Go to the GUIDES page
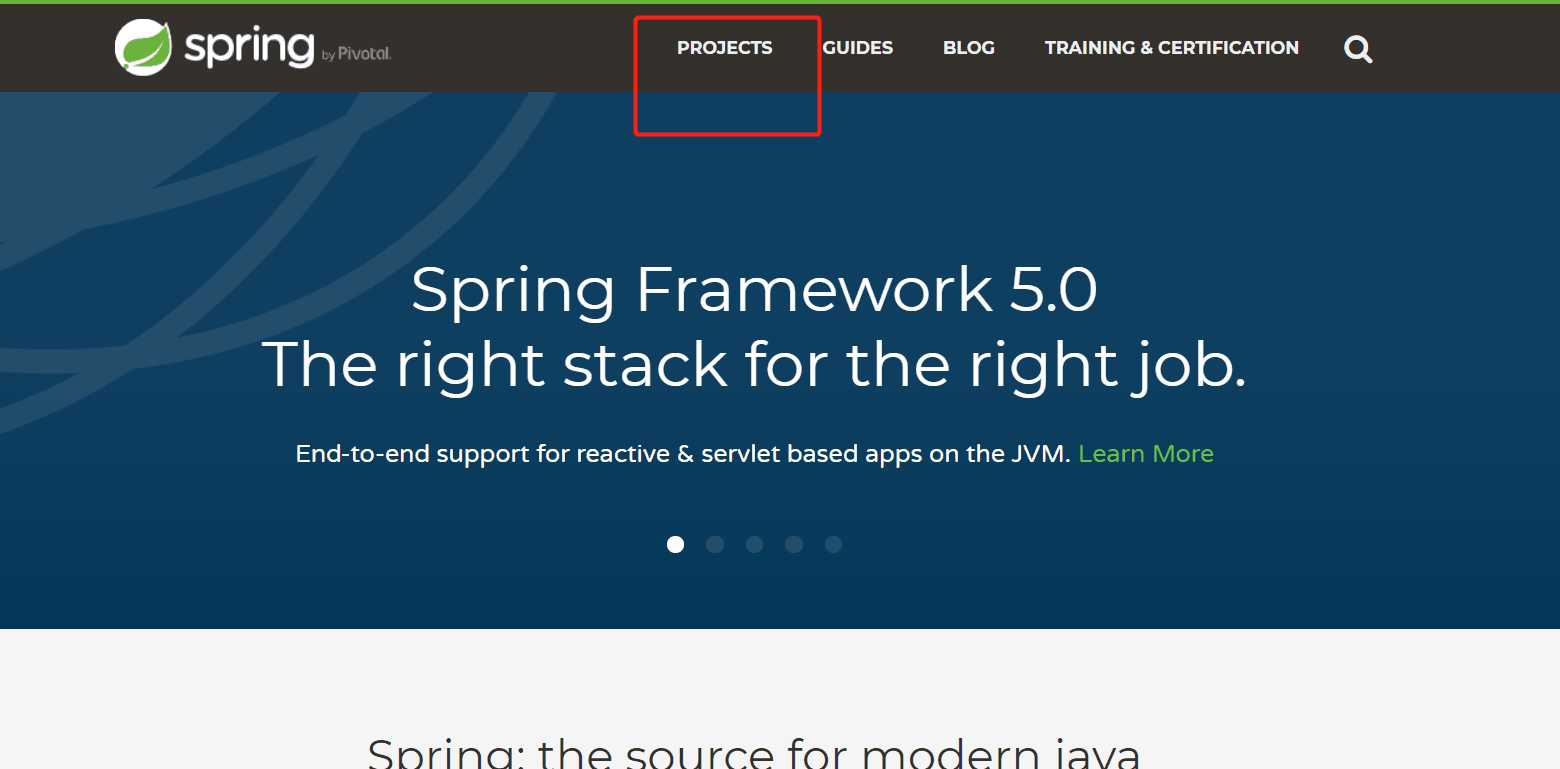1560x769 pixels. [x=858, y=48]
